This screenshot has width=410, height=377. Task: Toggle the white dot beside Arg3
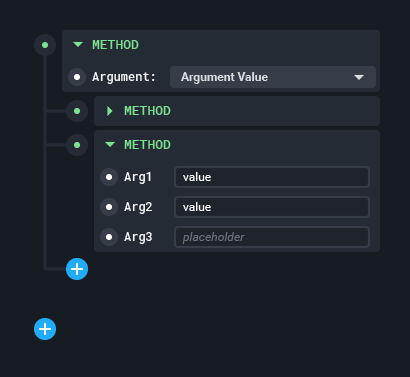click(109, 237)
